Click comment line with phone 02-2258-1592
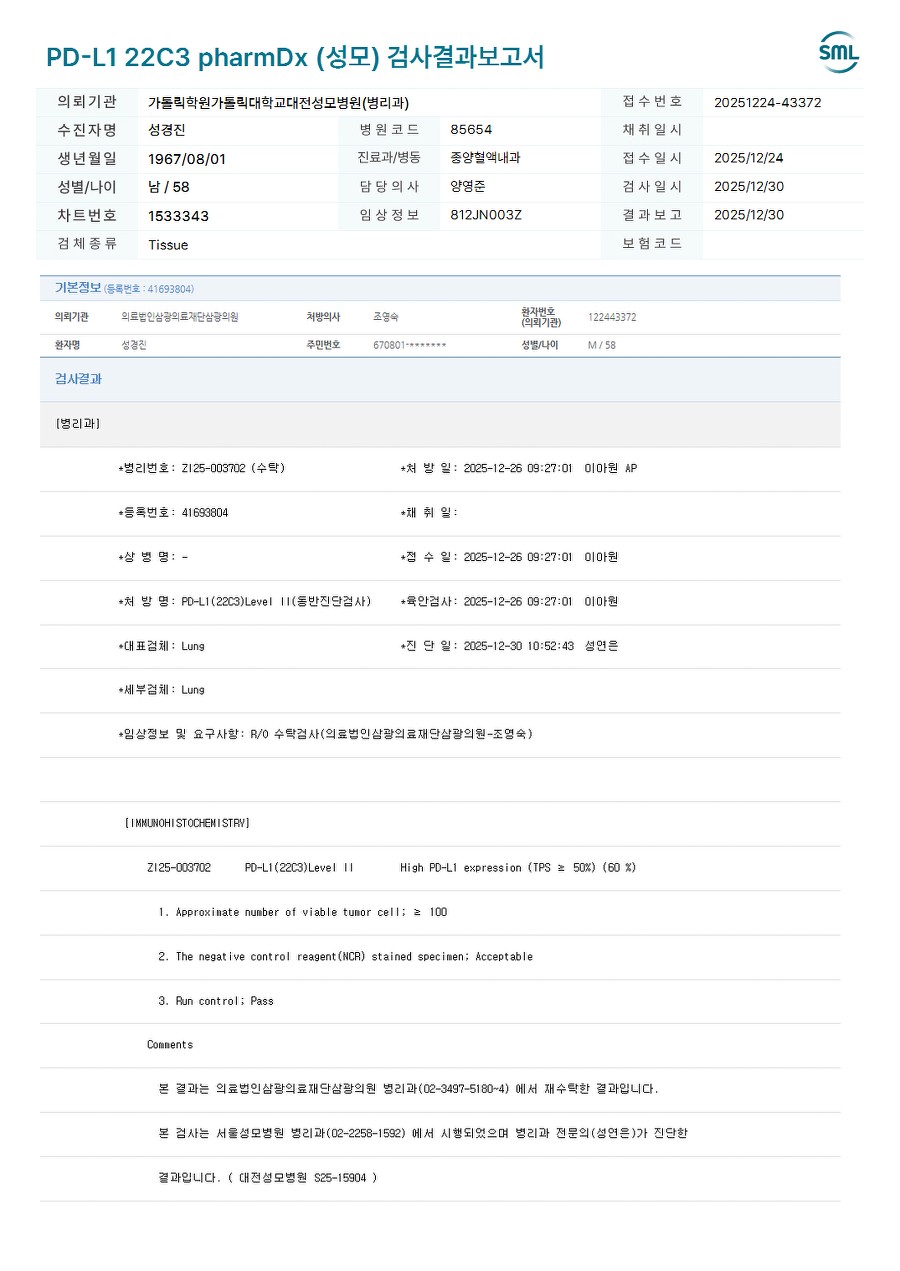The image size is (900, 1271). tap(423, 1134)
